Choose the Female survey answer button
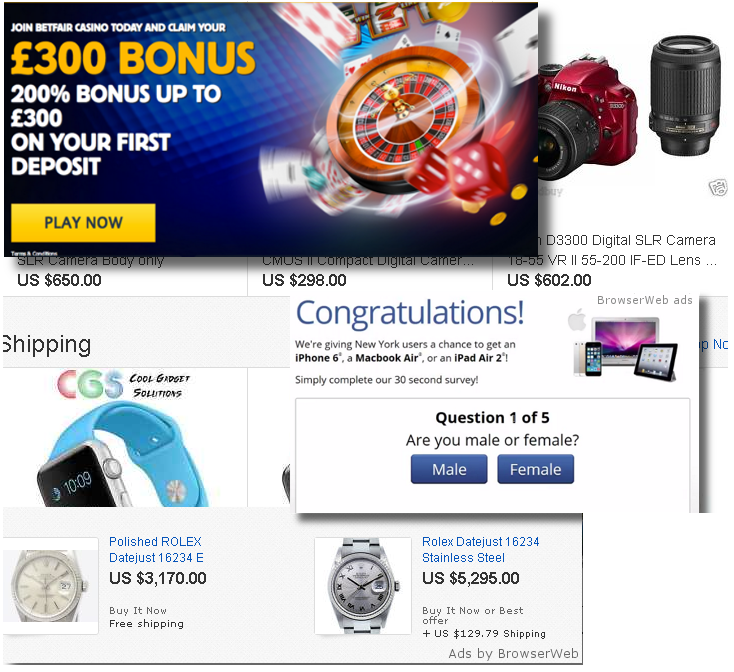Viewport: 734px width, 672px height. pos(535,469)
